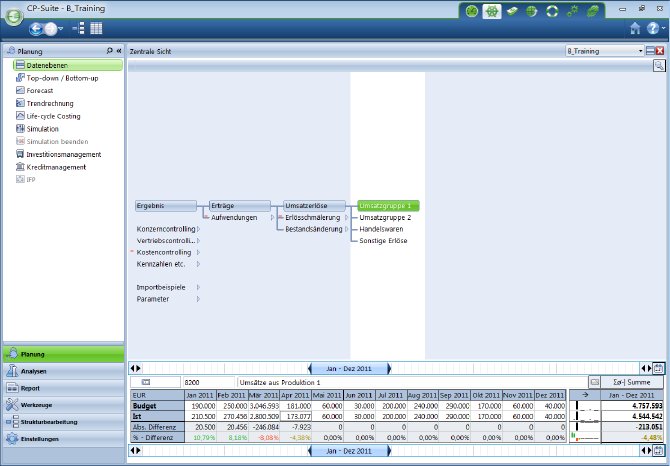This screenshot has height=466, width=670.
Task: Open the green leaf module icon
Action: pos(593,12)
